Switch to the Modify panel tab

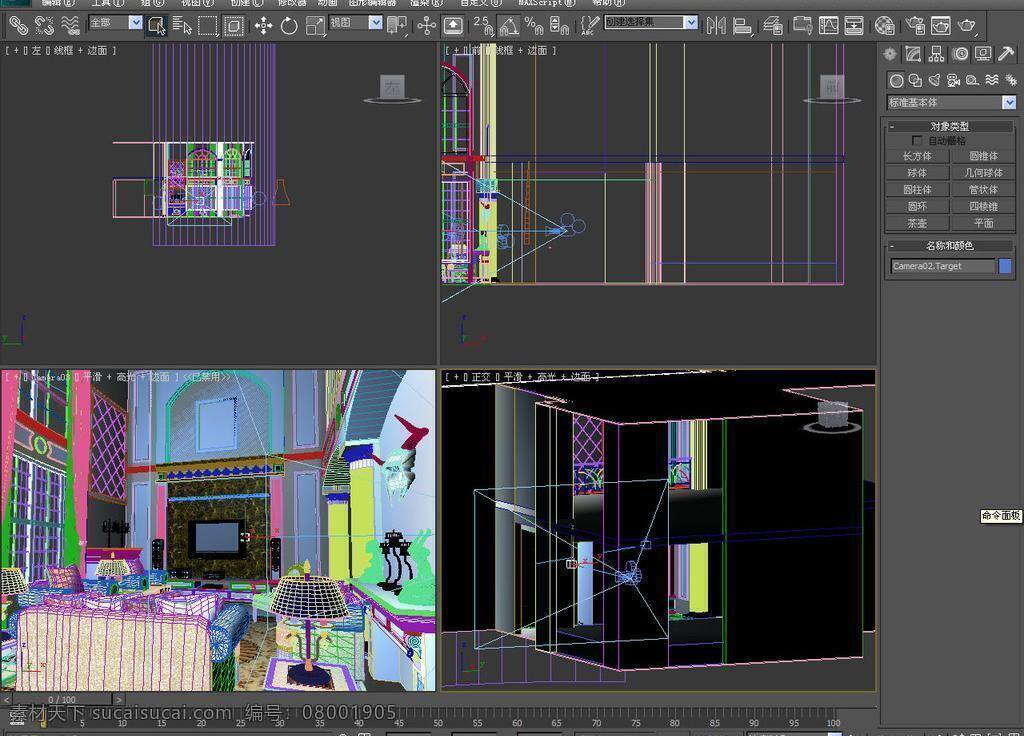[913, 54]
